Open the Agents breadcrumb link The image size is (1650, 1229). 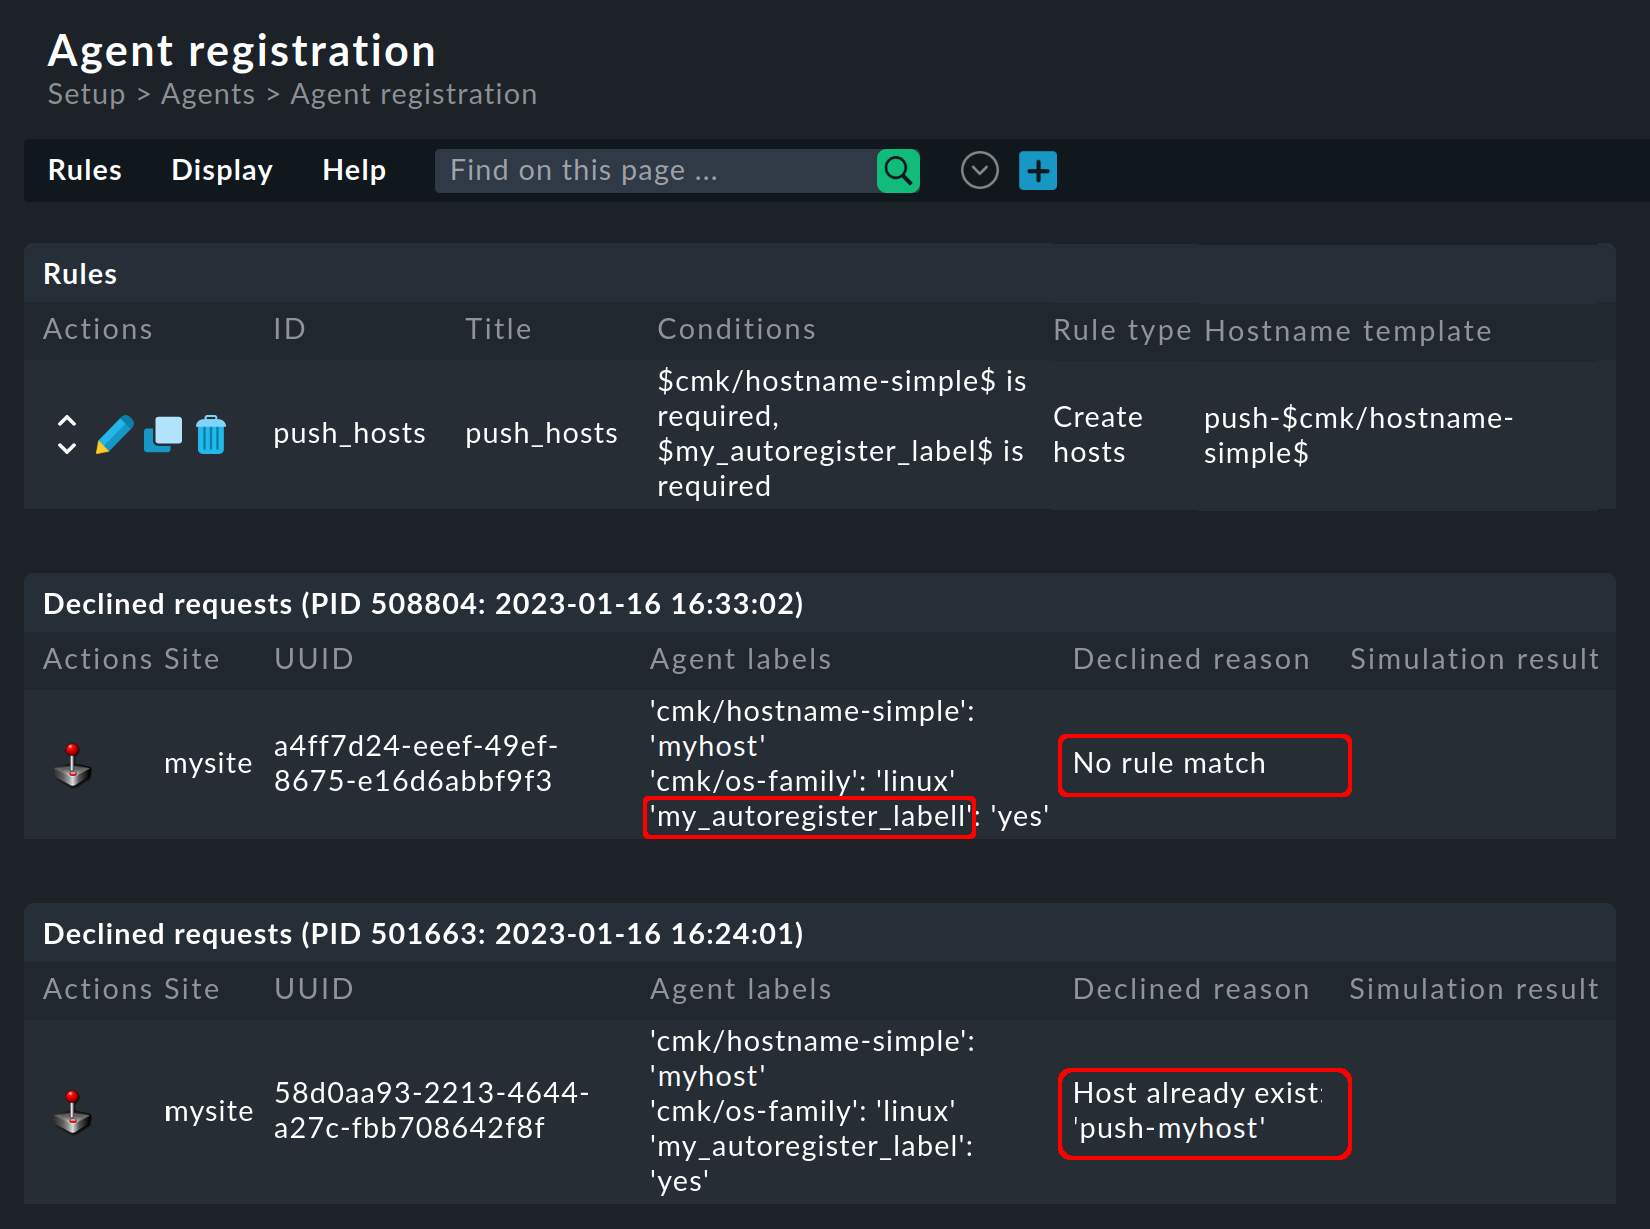click(x=207, y=93)
